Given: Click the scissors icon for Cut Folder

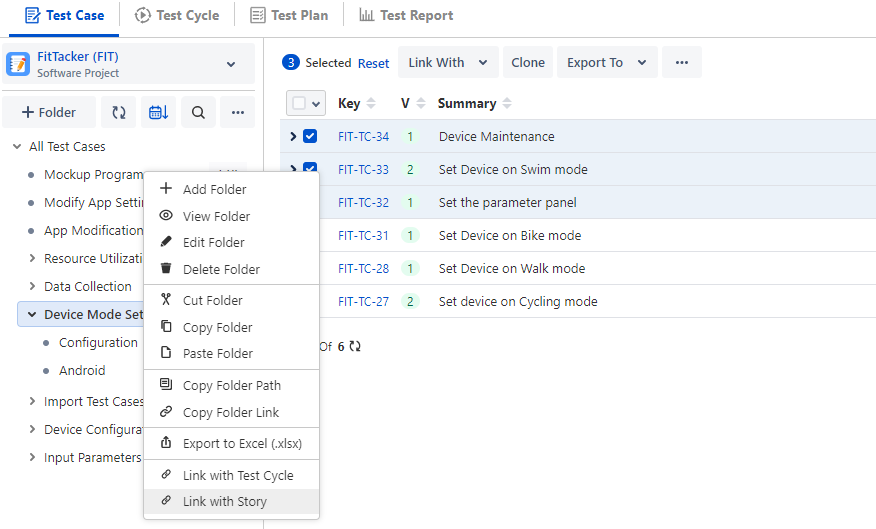Looking at the screenshot, I should click(166, 299).
